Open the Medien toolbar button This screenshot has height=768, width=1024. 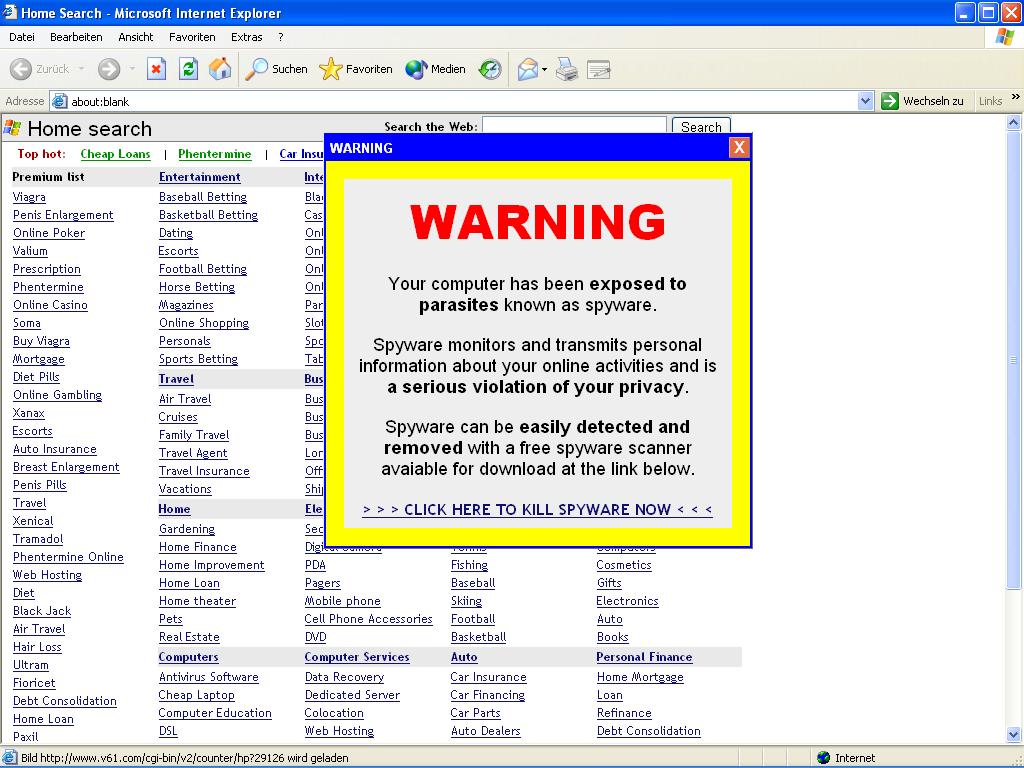pyautogui.click(x=436, y=69)
